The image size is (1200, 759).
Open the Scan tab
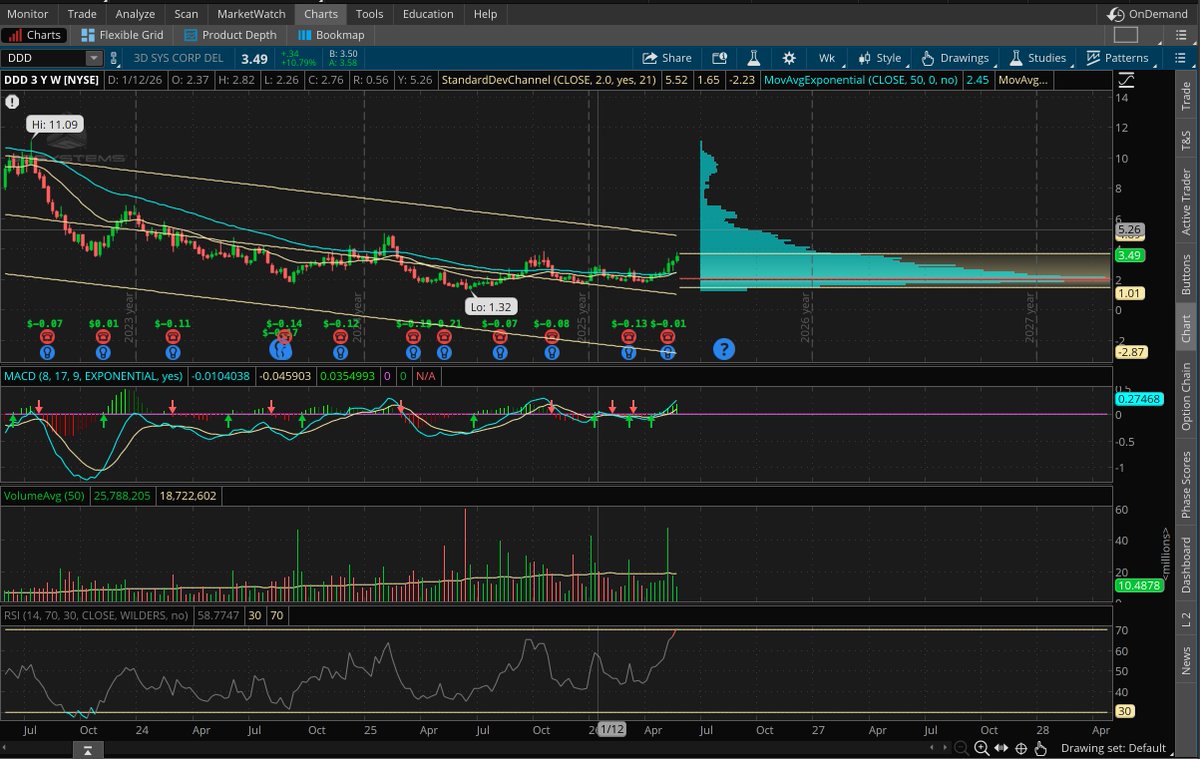186,14
